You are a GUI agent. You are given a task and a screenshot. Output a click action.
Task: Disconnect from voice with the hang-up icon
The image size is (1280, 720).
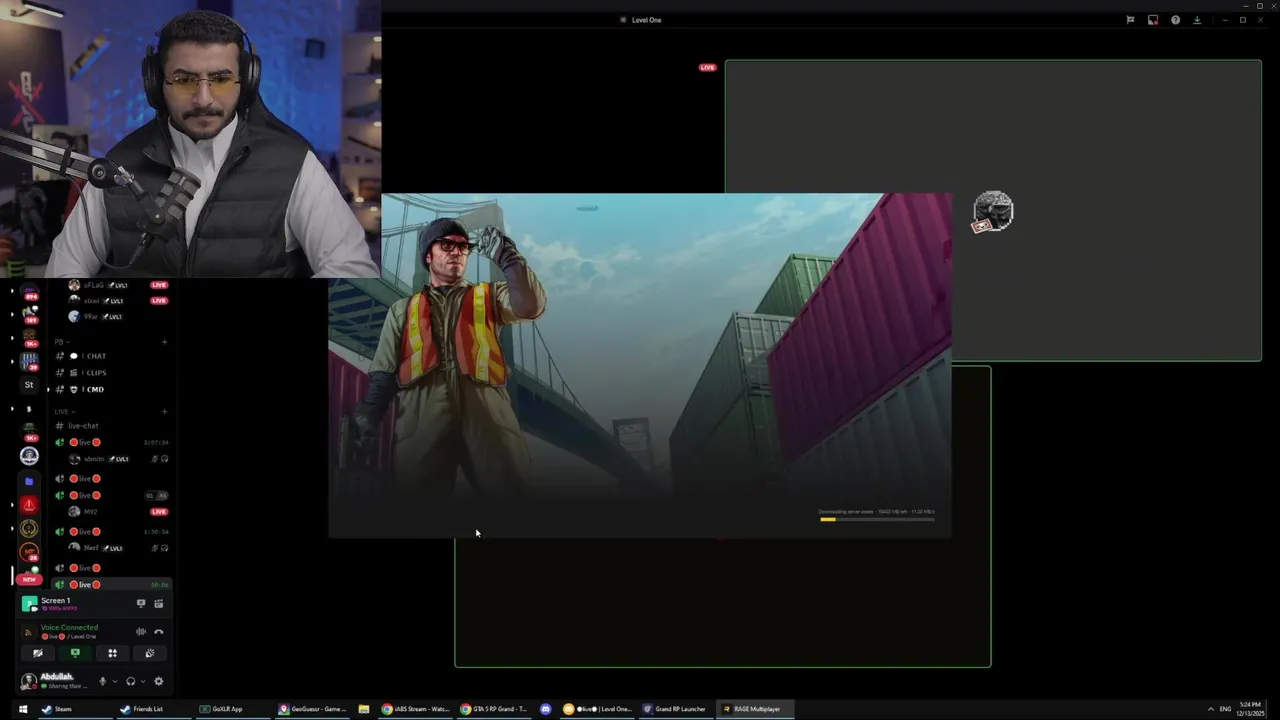pos(158,631)
